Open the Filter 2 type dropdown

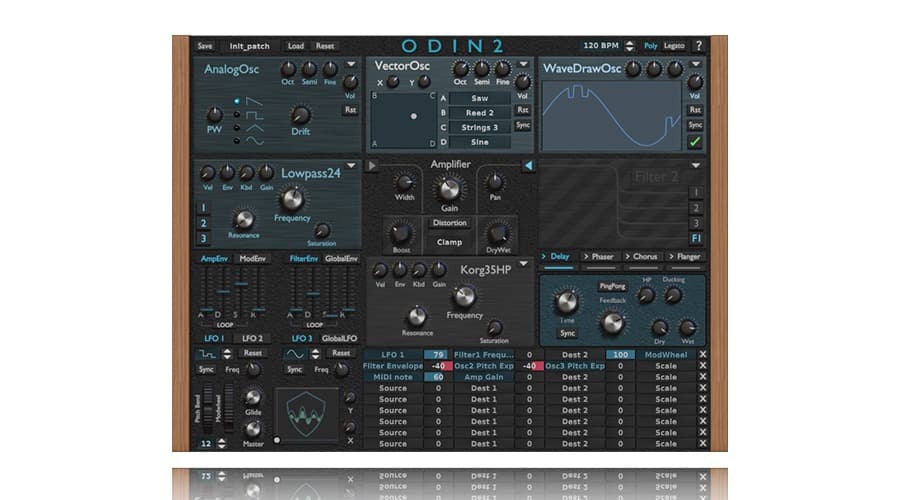(x=696, y=166)
